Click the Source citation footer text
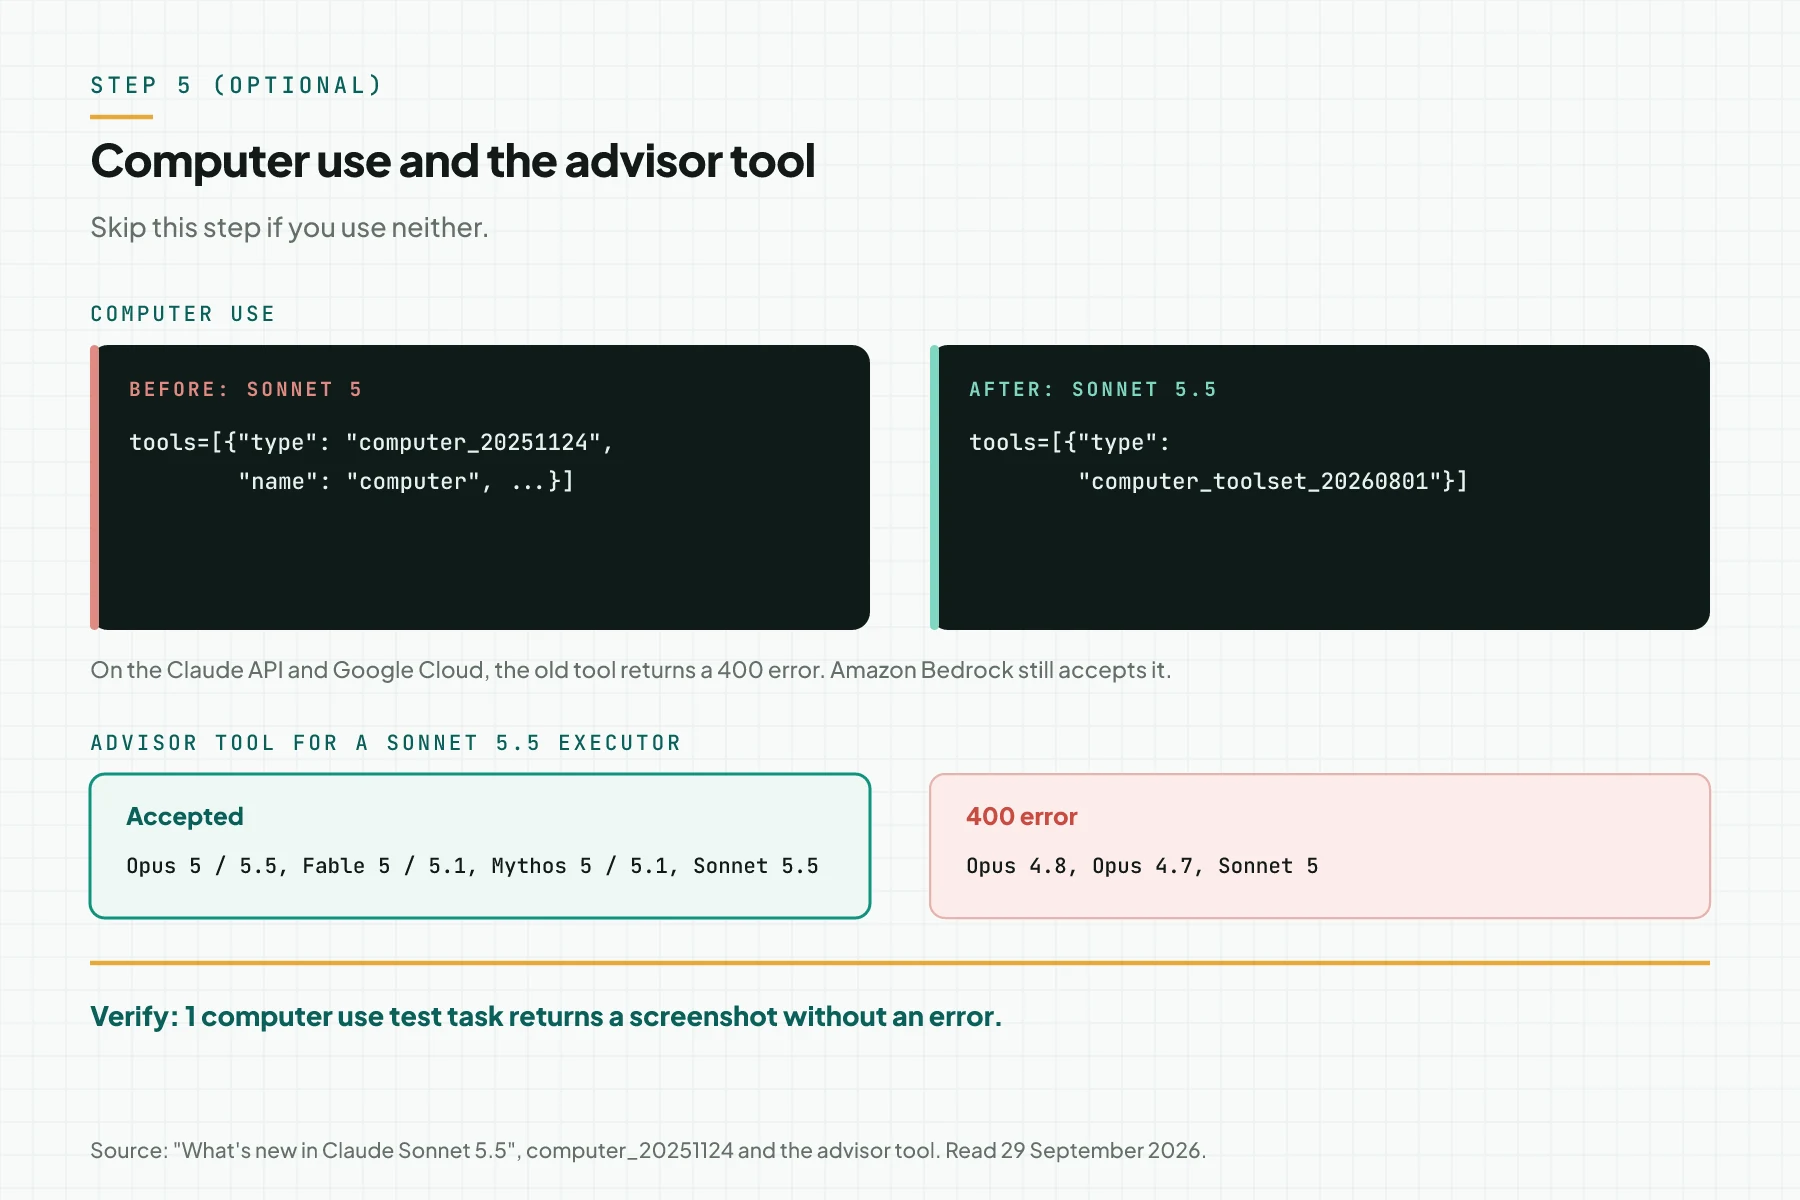The height and width of the screenshot is (1200, 1800). (x=648, y=1150)
